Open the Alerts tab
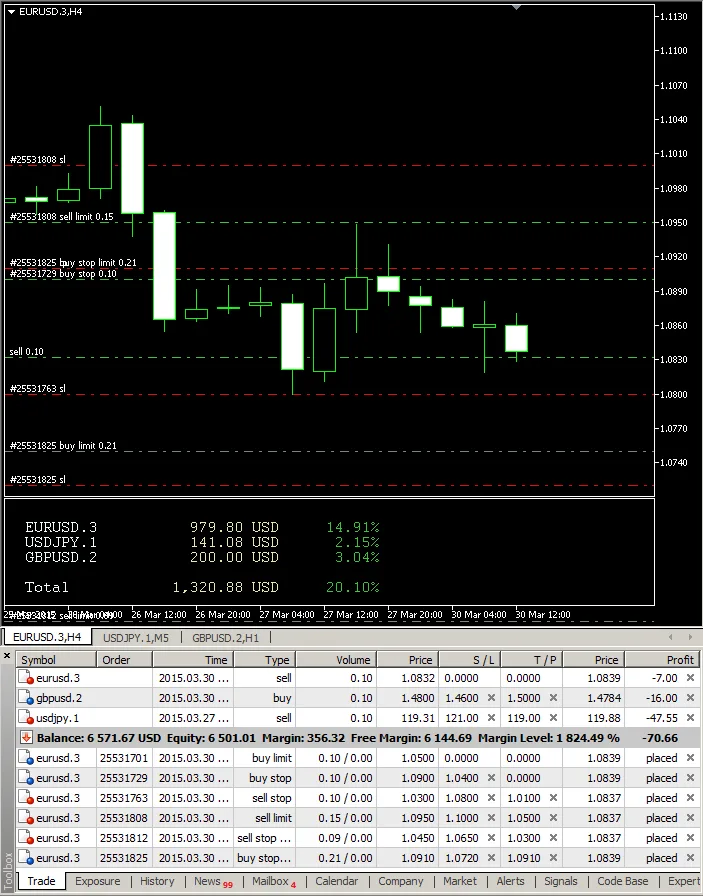This screenshot has height=896, width=703. coord(510,881)
